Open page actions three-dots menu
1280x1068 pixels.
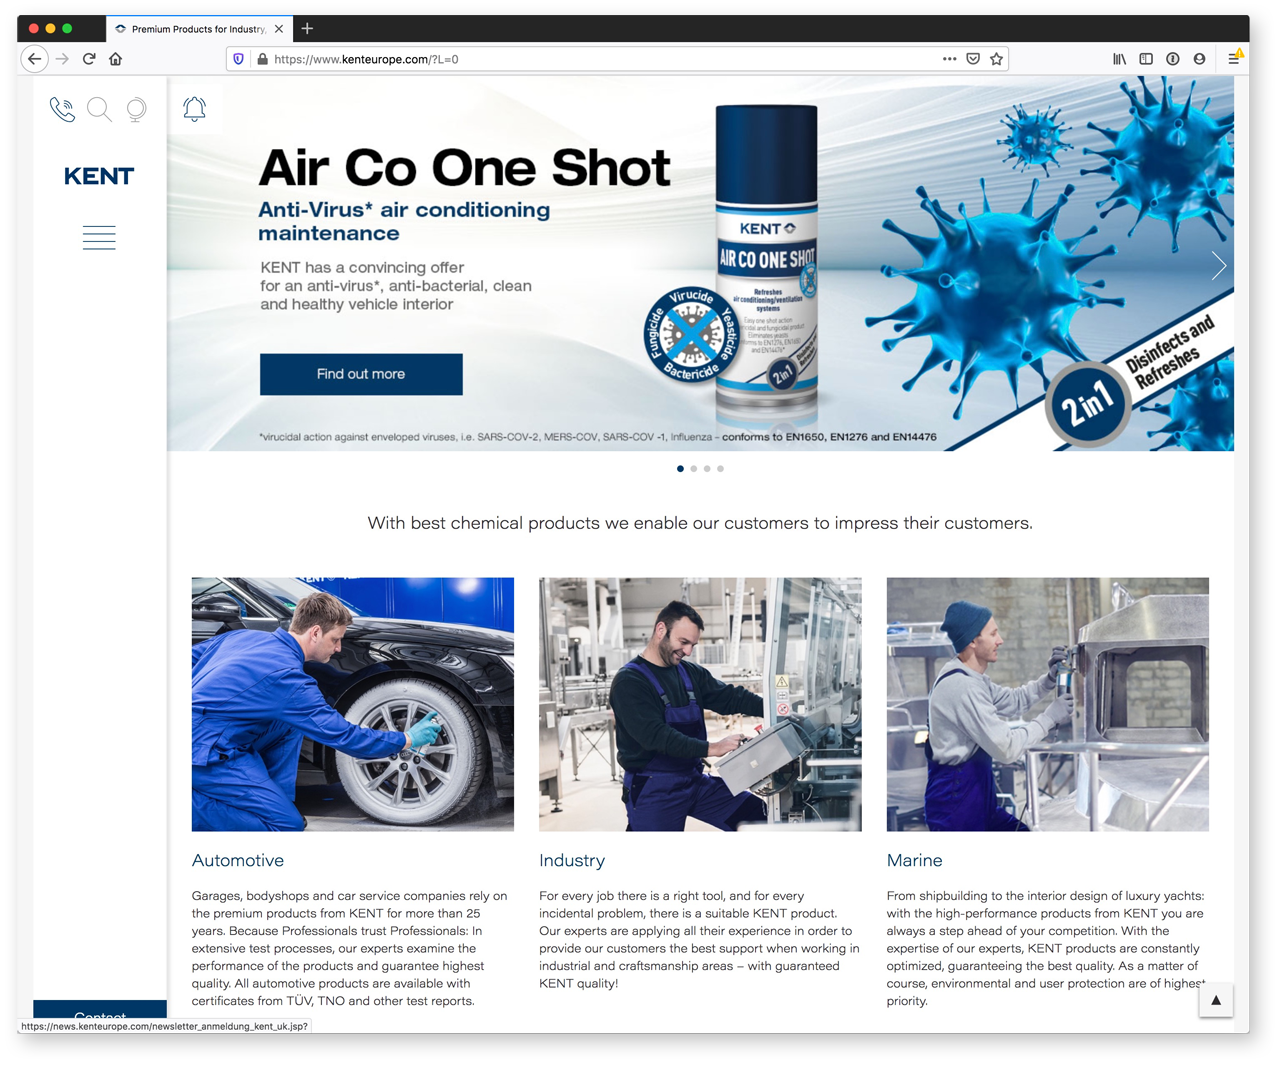click(x=949, y=59)
